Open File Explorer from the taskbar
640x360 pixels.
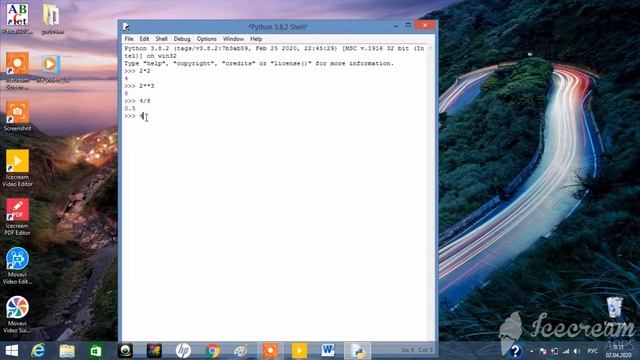click(67, 351)
